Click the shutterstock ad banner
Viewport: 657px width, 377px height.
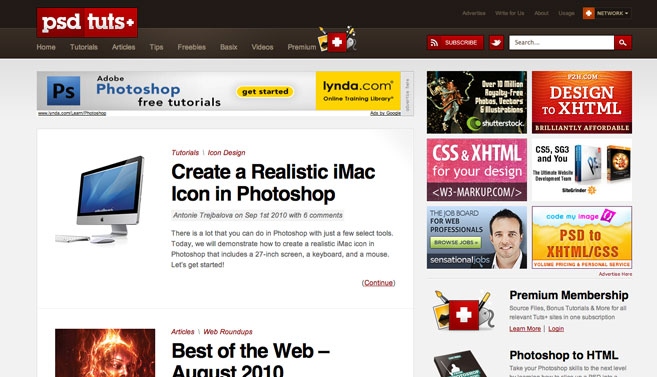pos(477,102)
